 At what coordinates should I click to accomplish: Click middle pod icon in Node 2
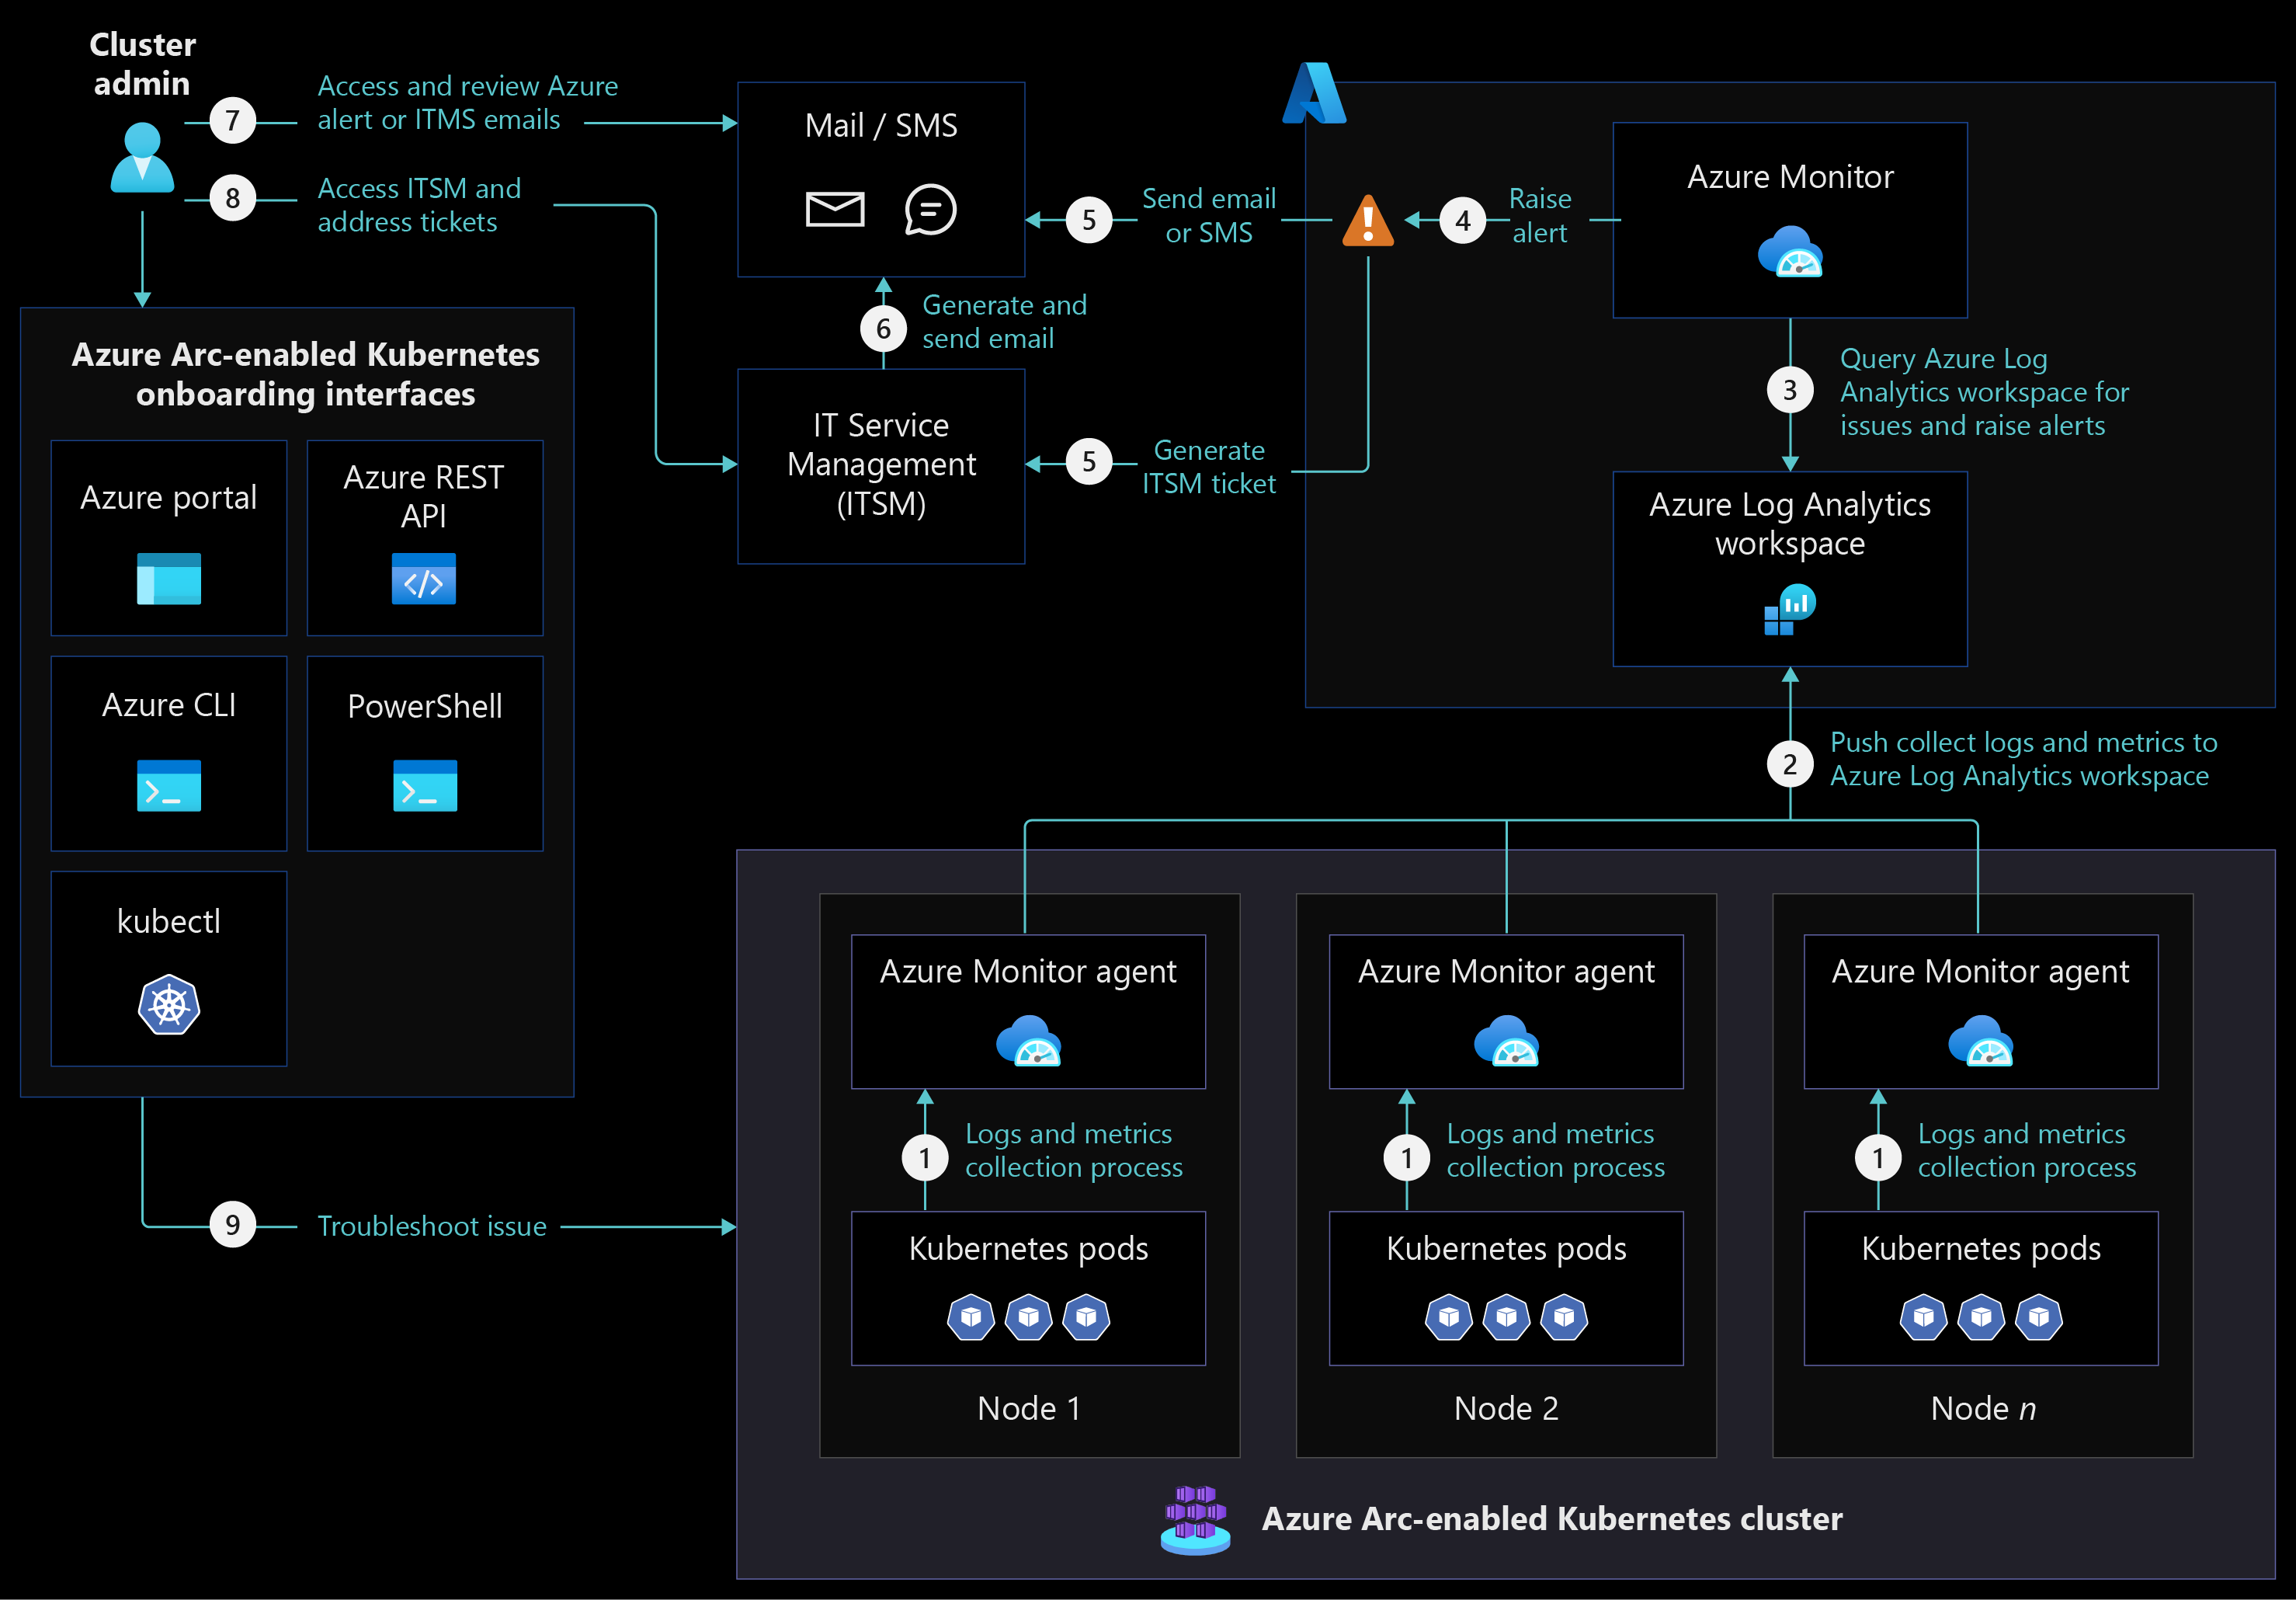(x=1507, y=1317)
